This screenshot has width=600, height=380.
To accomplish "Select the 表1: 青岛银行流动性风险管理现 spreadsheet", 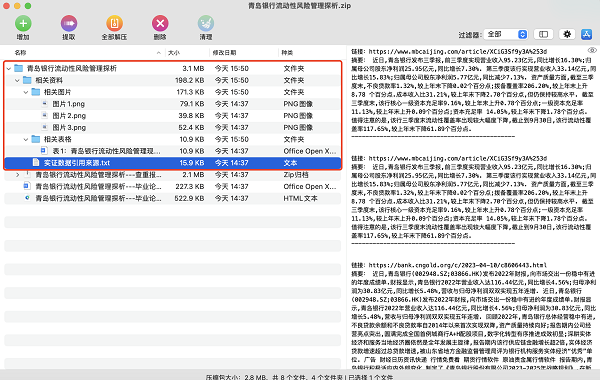I will (173, 151).
